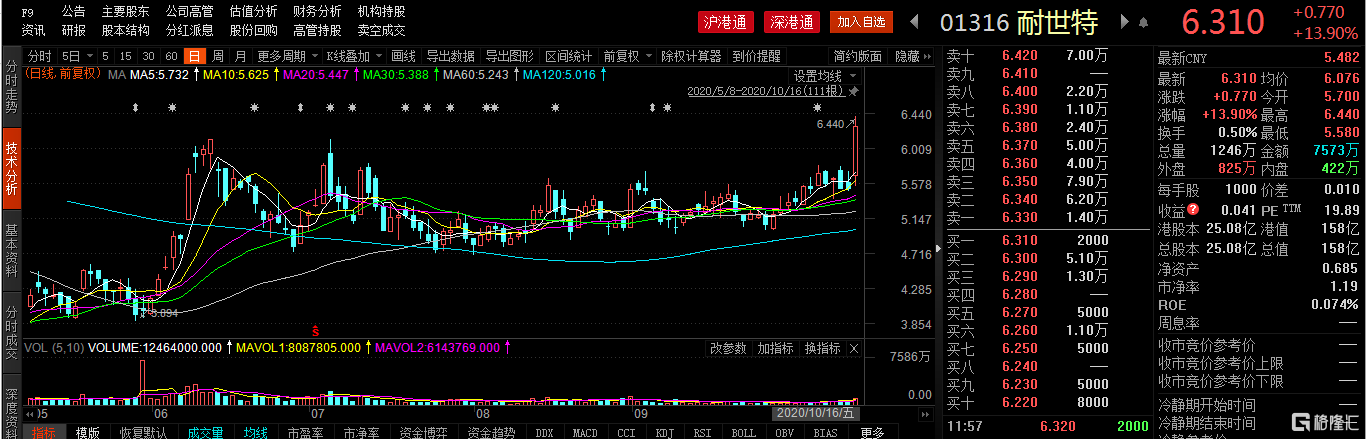Click the 画线 drawing button
This screenshot has height=439, width=1366.
point(403,56)
